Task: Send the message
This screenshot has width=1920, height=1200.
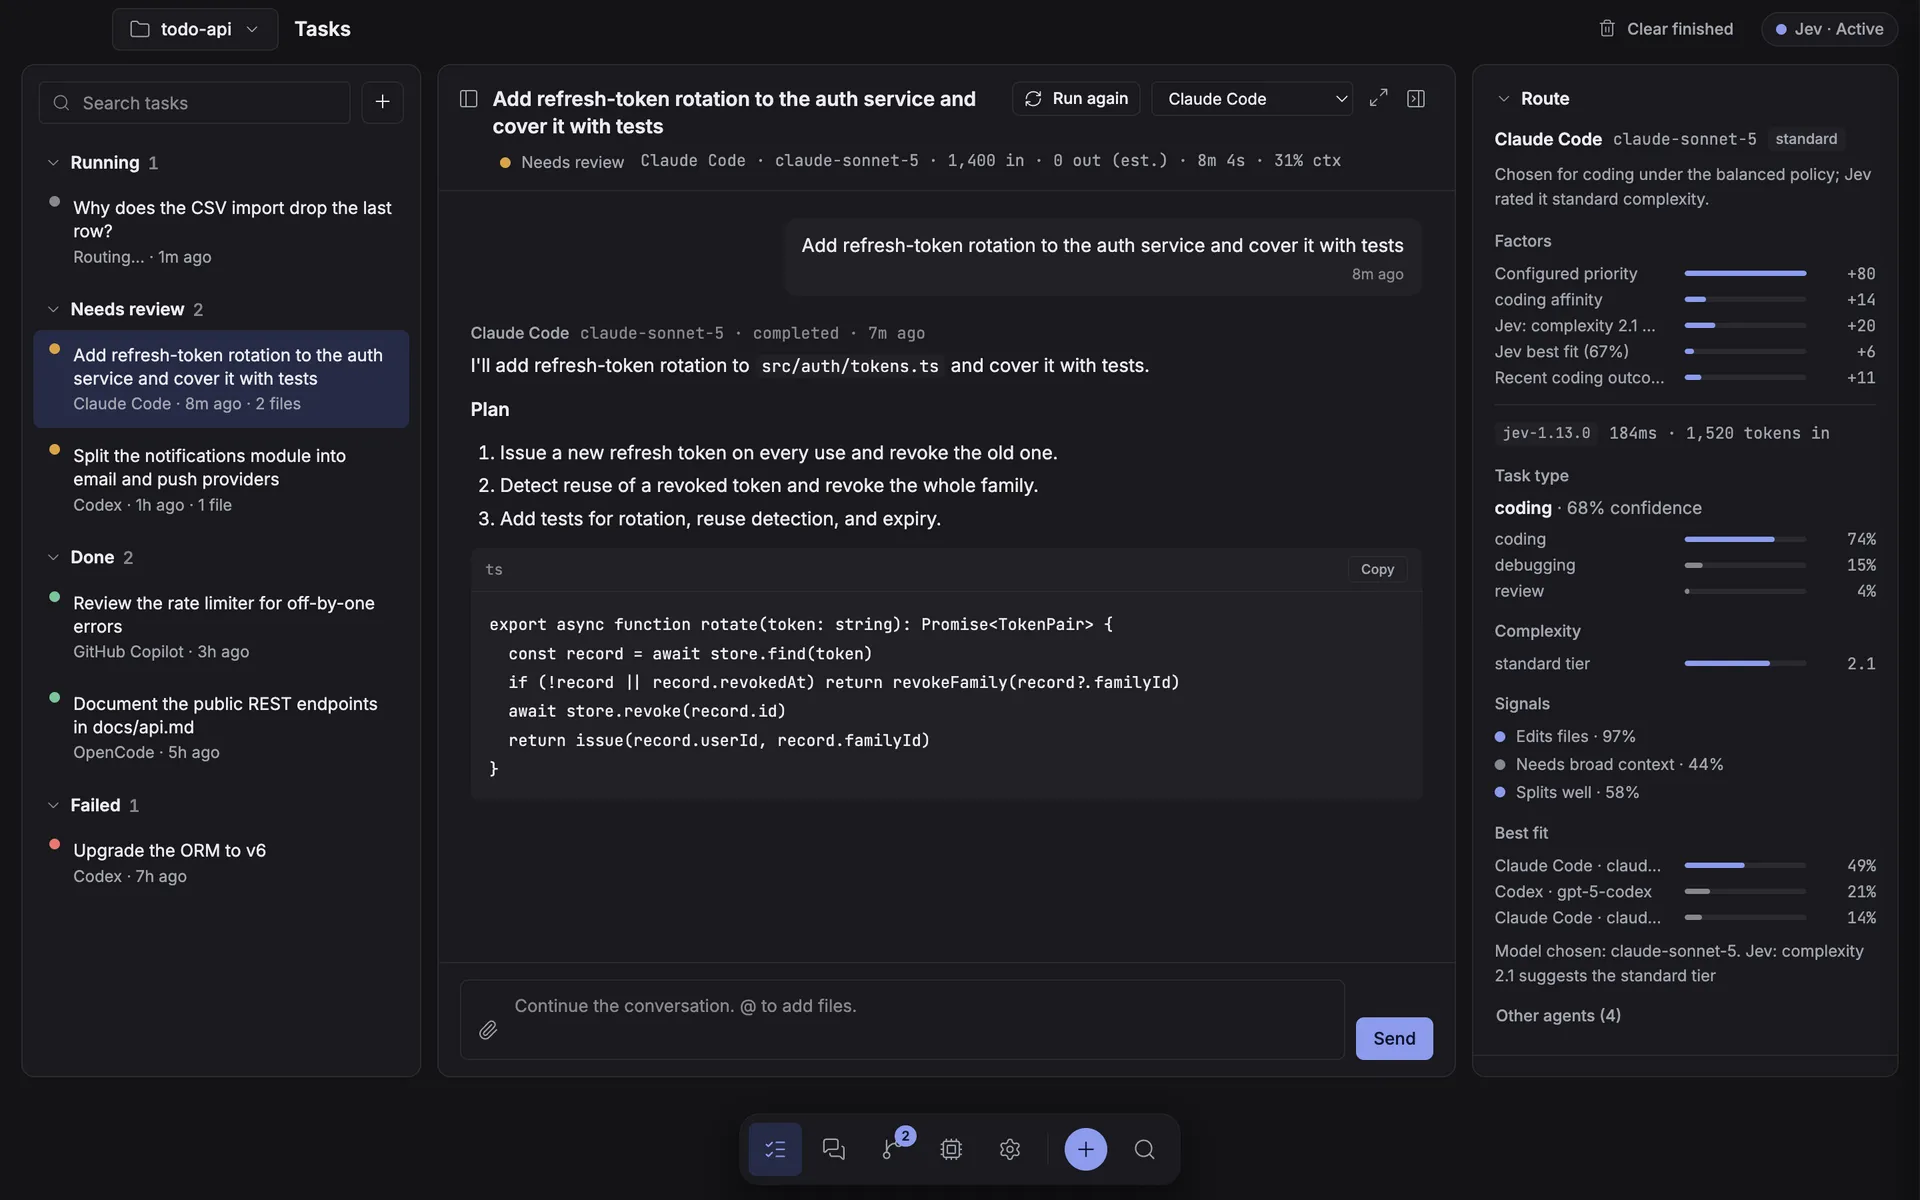Action: pos(1394,1038)
